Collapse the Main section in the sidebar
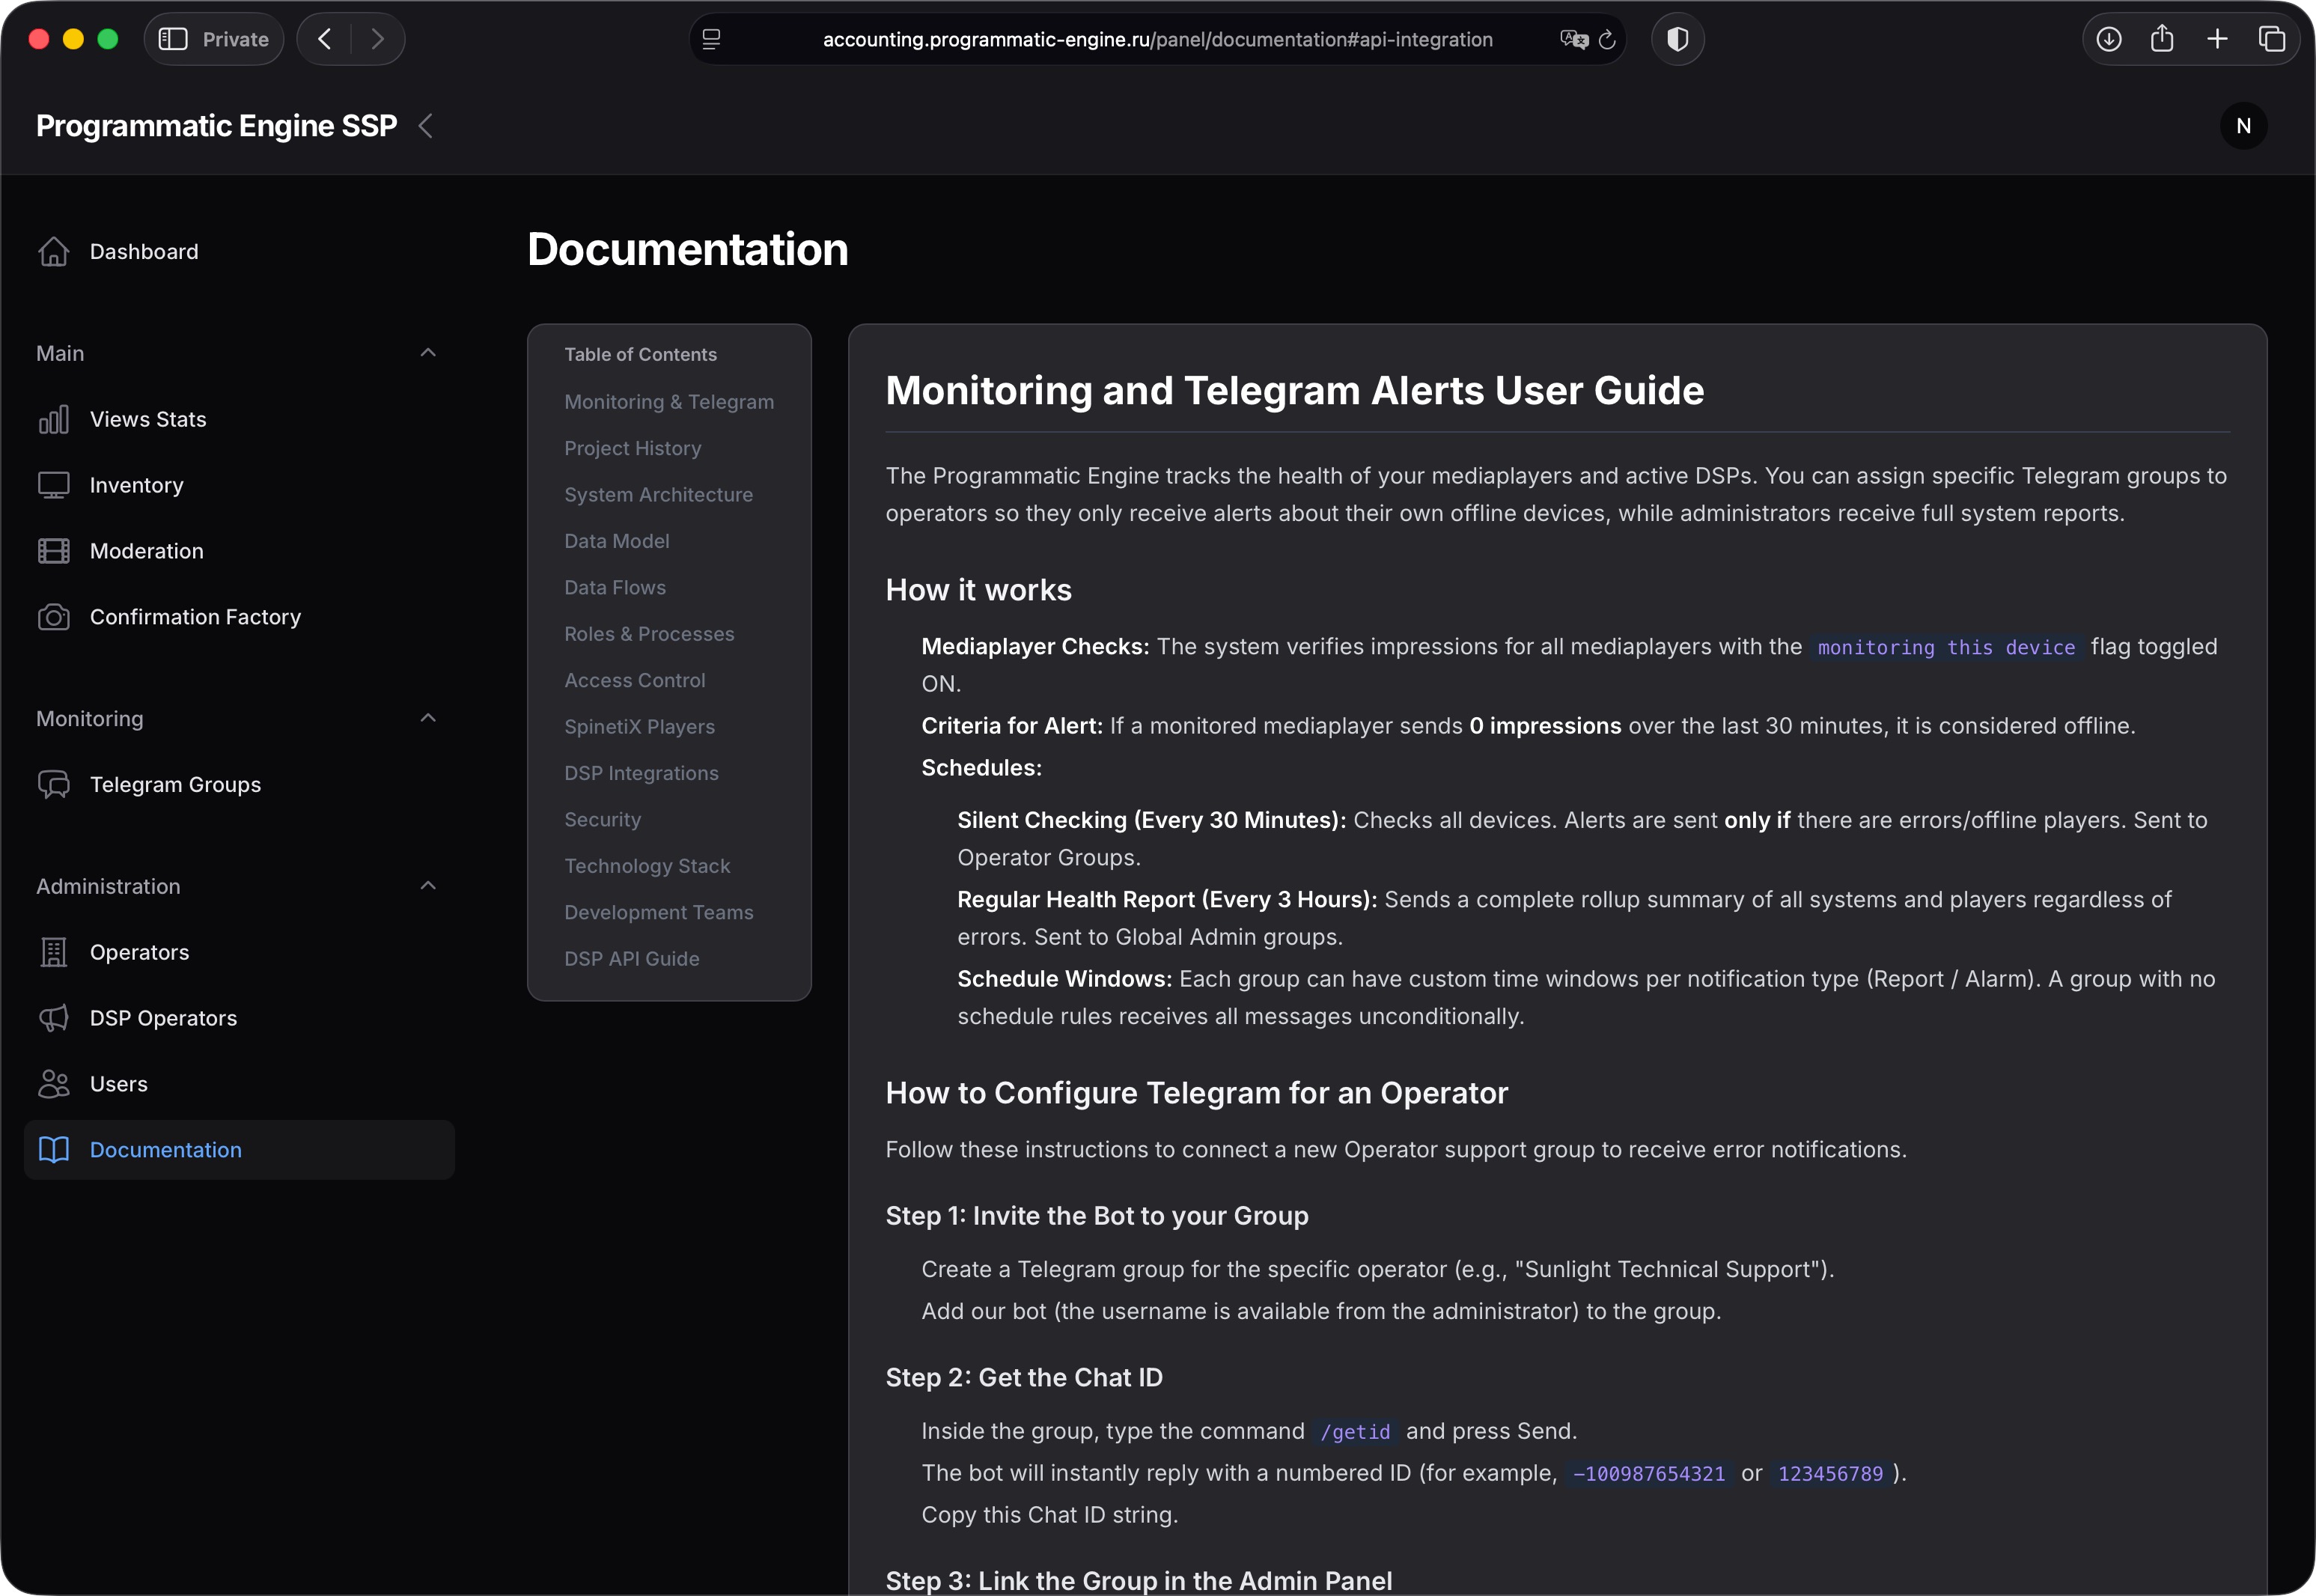The image size is (2316, 1596). (x=428, y=352)
